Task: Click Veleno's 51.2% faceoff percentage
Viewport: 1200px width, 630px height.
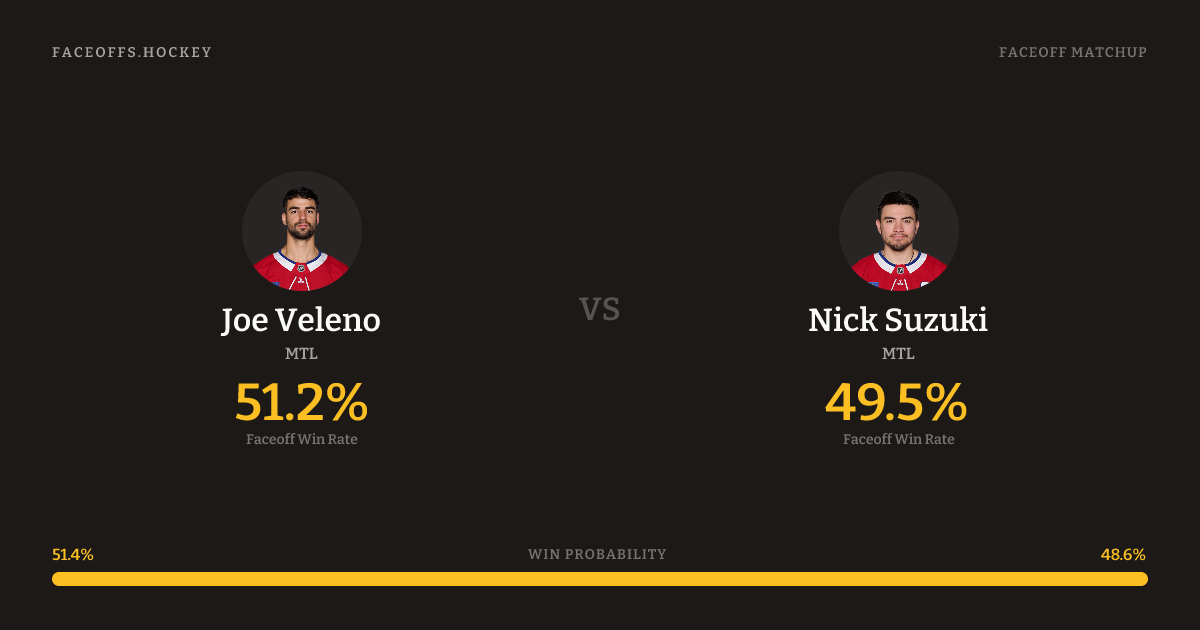Action: [x=301, y=403]
